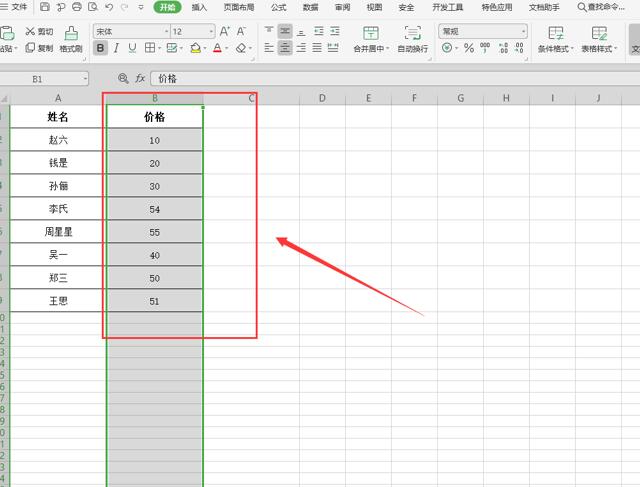This screenshot has height=487, width=640.
Task: Expand the font color dropdown arrow
Action: [x=227, y=48]
